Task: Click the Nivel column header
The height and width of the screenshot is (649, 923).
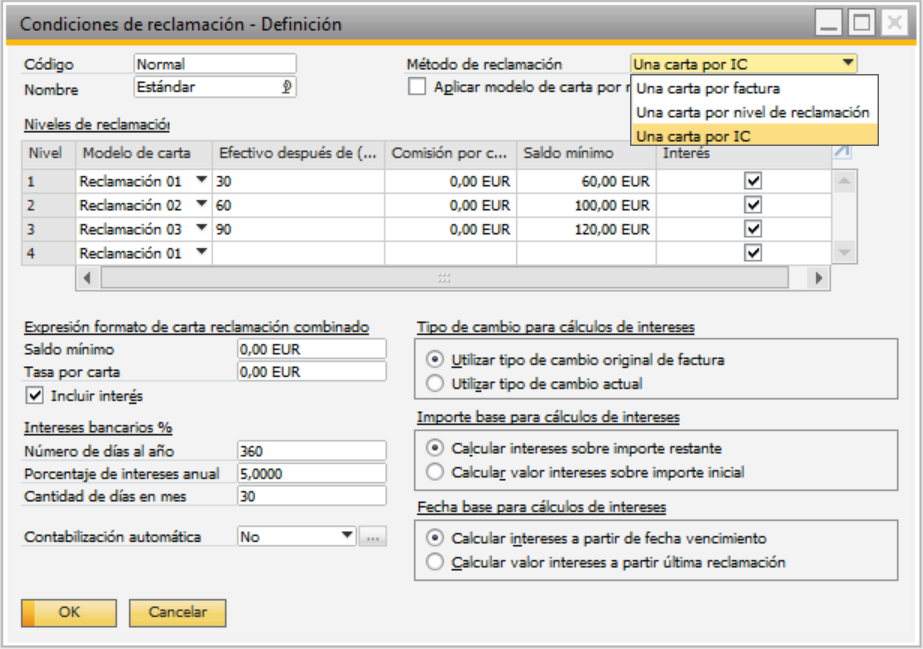Action: (49, 154)
